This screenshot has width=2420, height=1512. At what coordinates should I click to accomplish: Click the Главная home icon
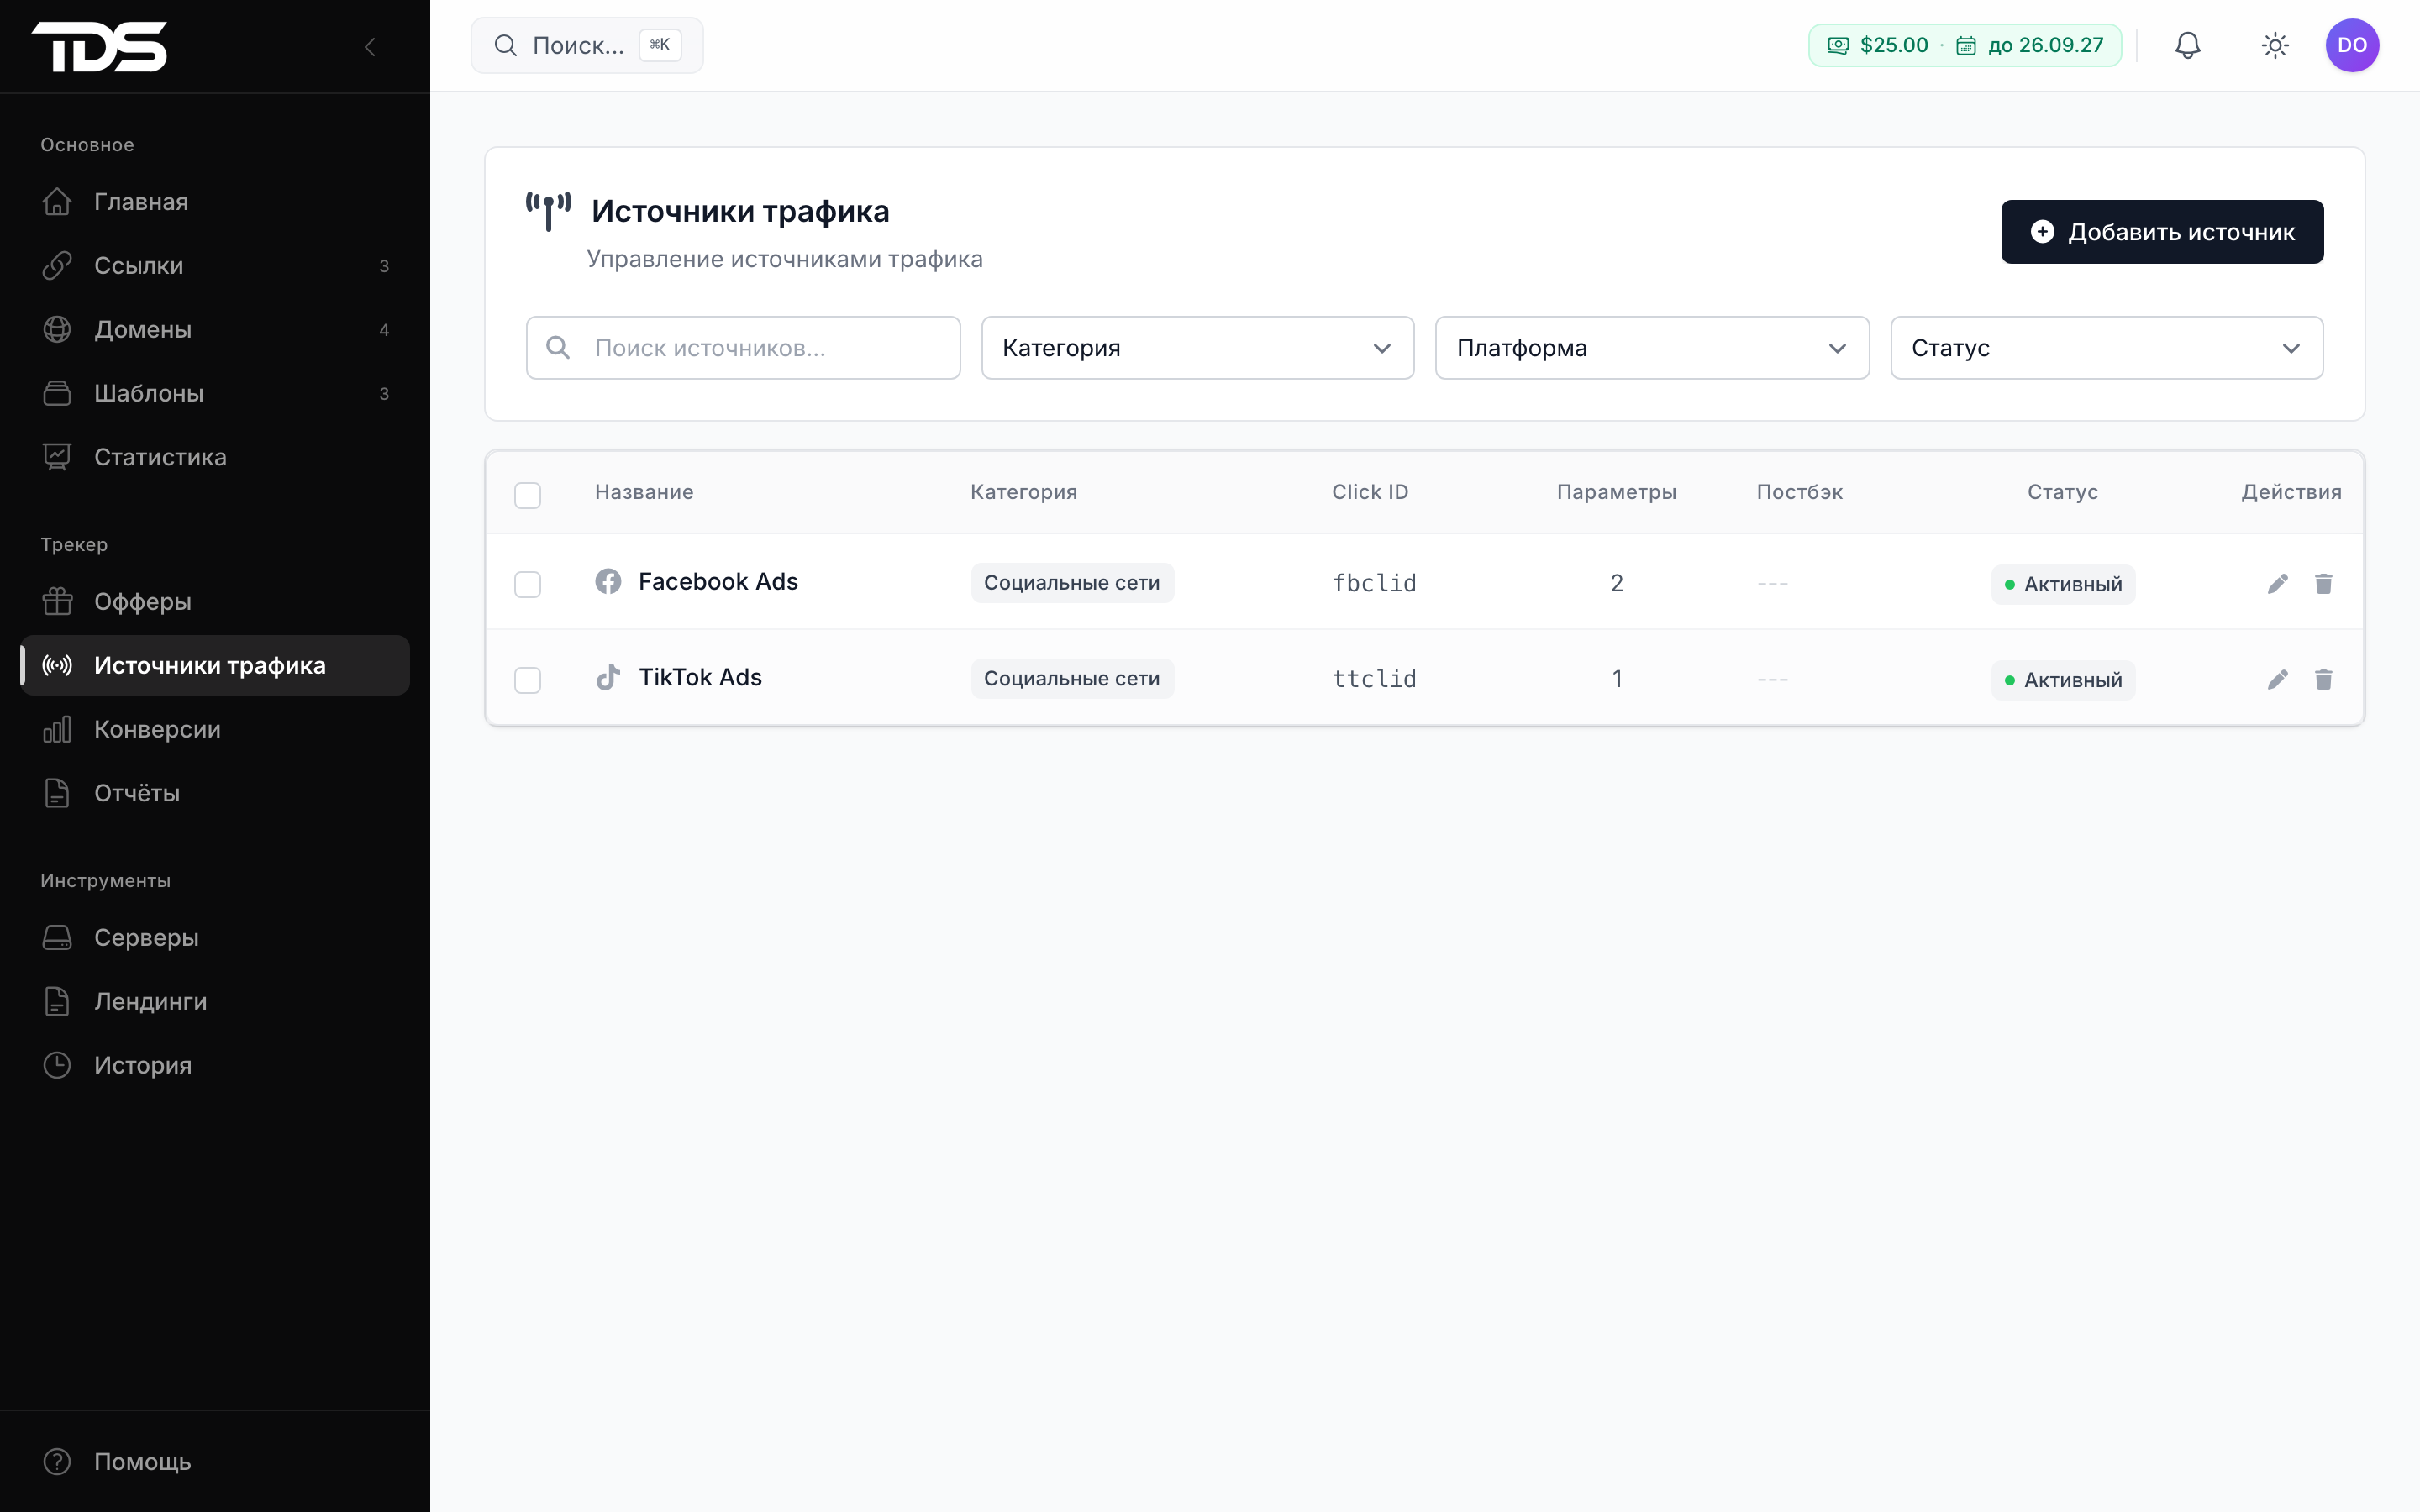(x=57, y=201)
